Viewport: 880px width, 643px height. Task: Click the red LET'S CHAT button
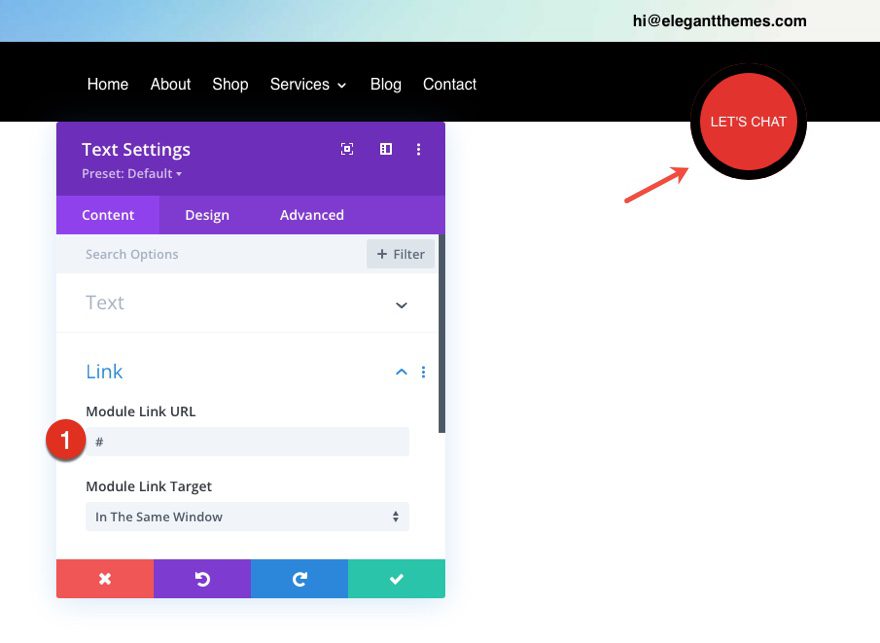point(748,122)
